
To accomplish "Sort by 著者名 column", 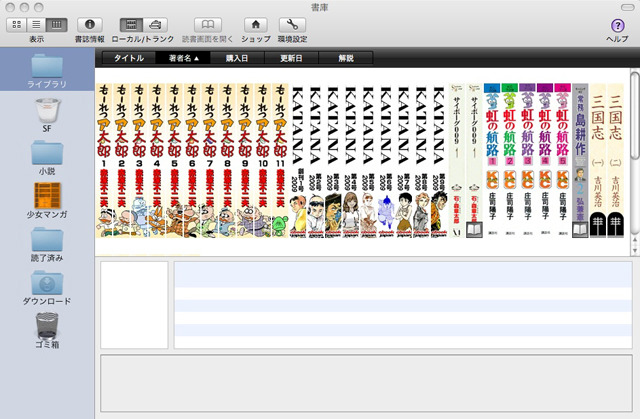I will [183, 58].
